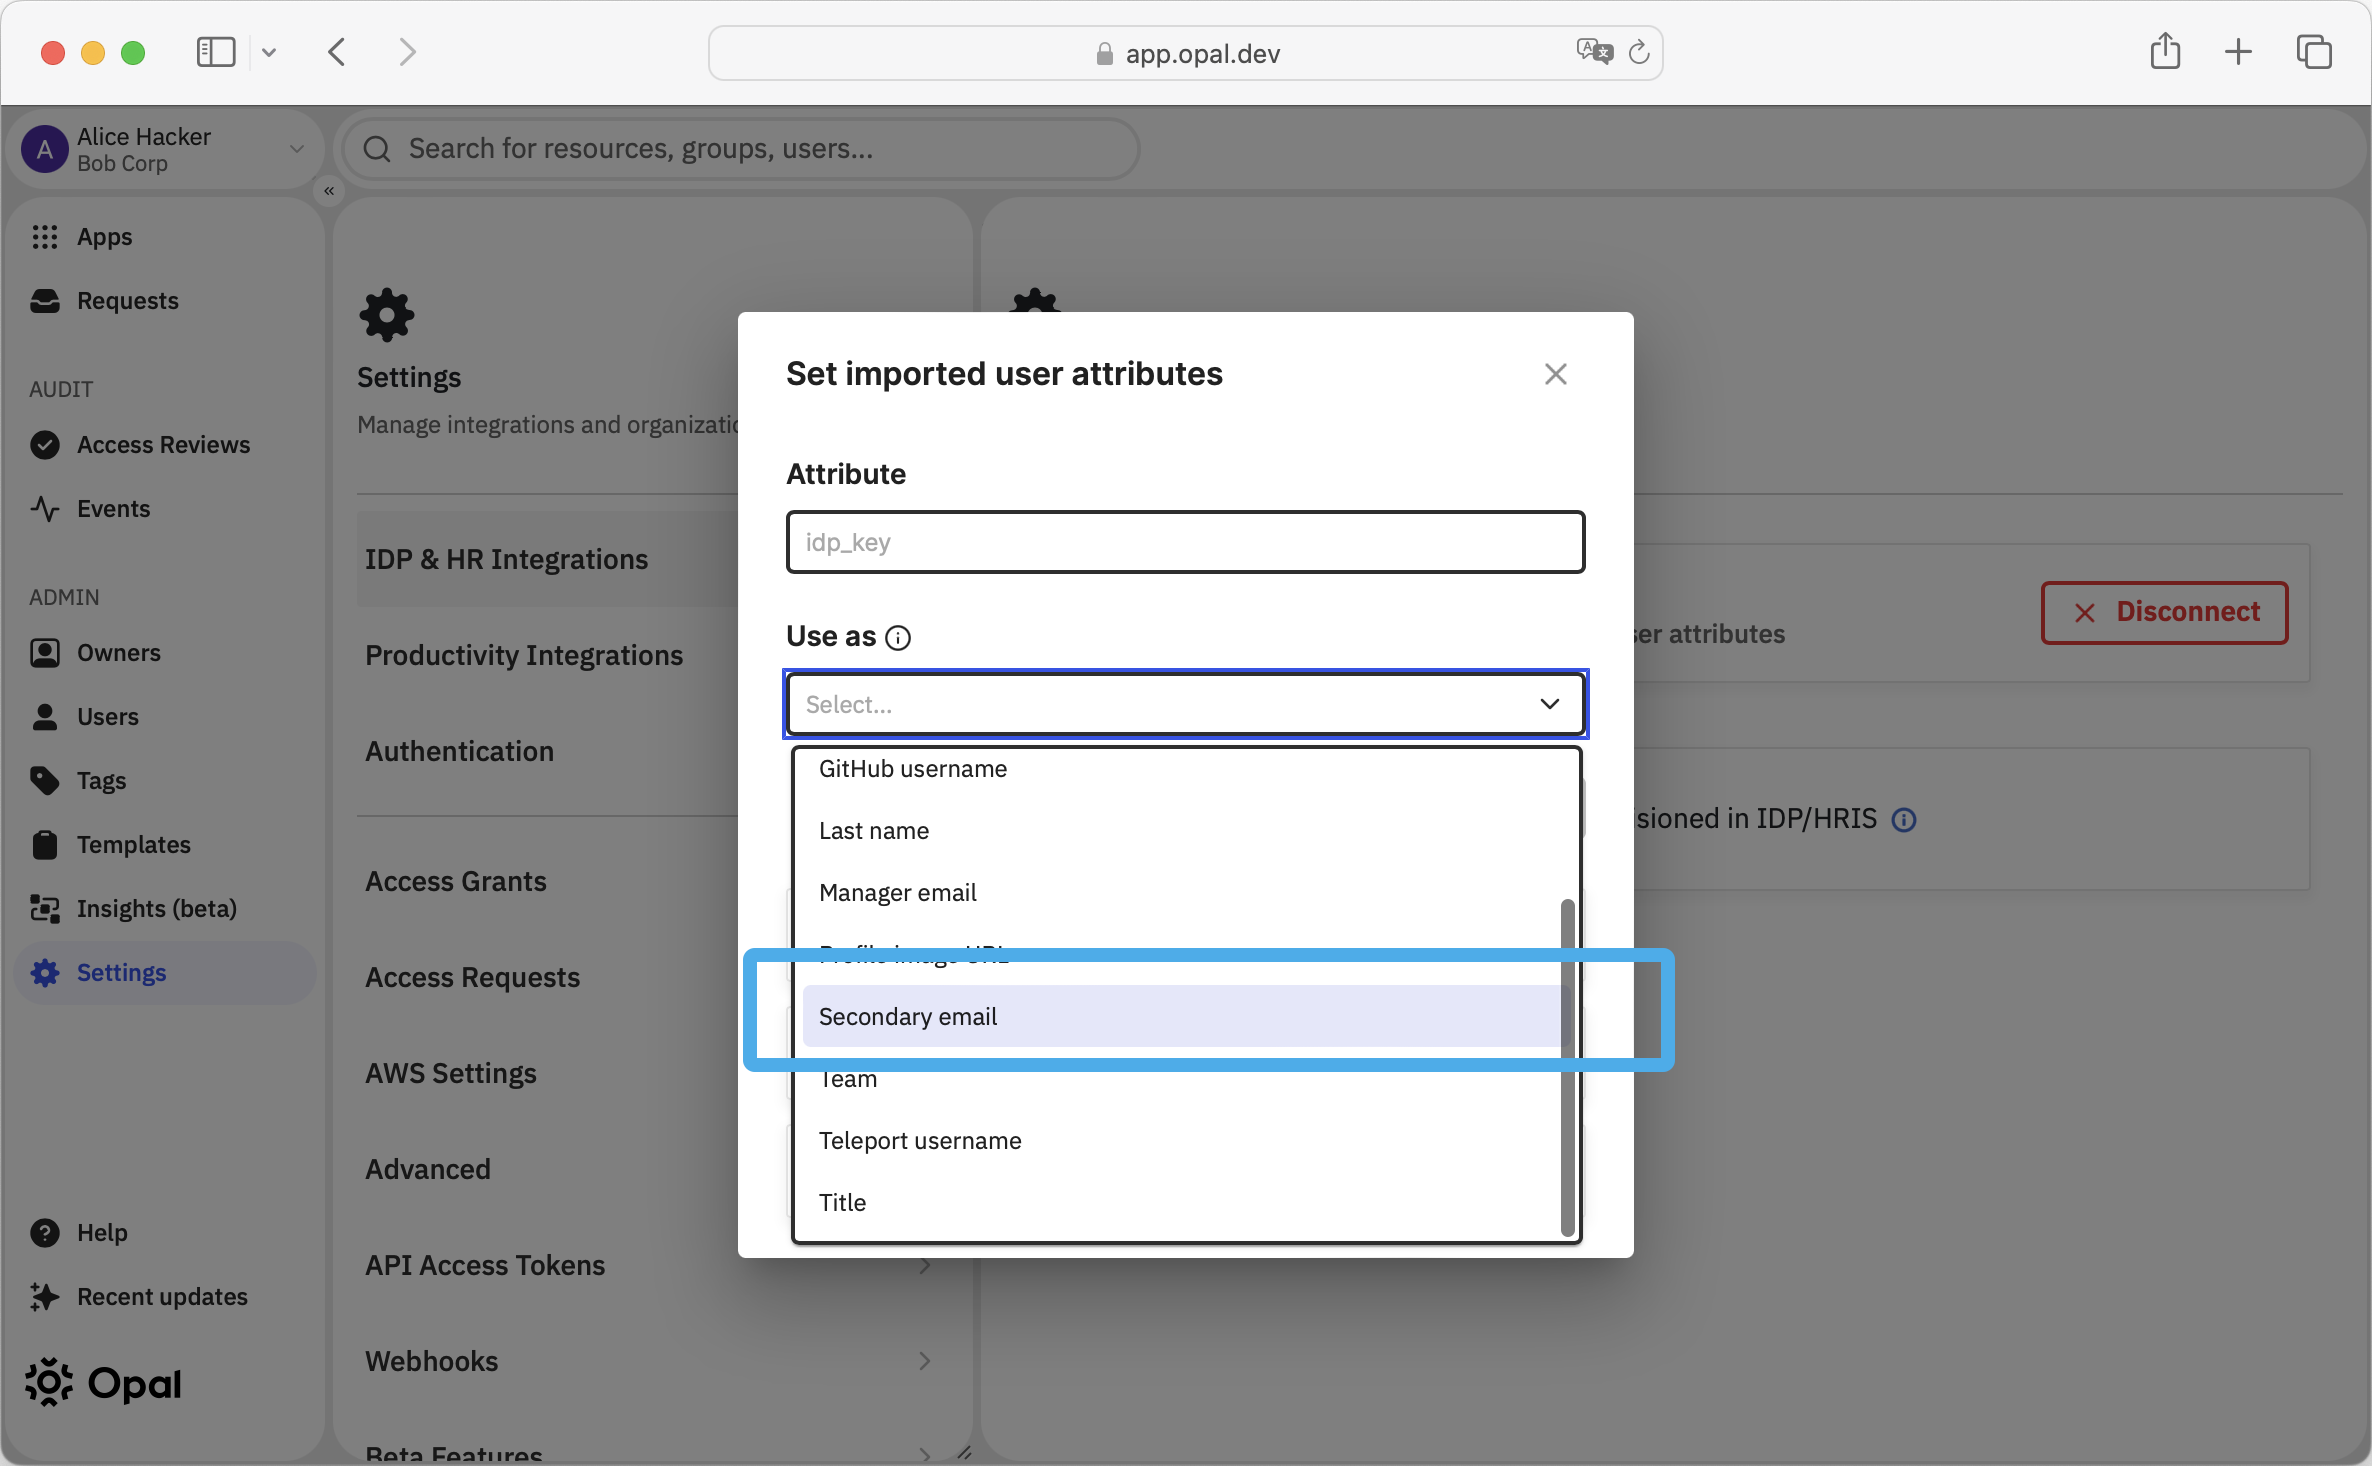
Task: Select Teleport username option
Action: (x=1183, y=1141)
